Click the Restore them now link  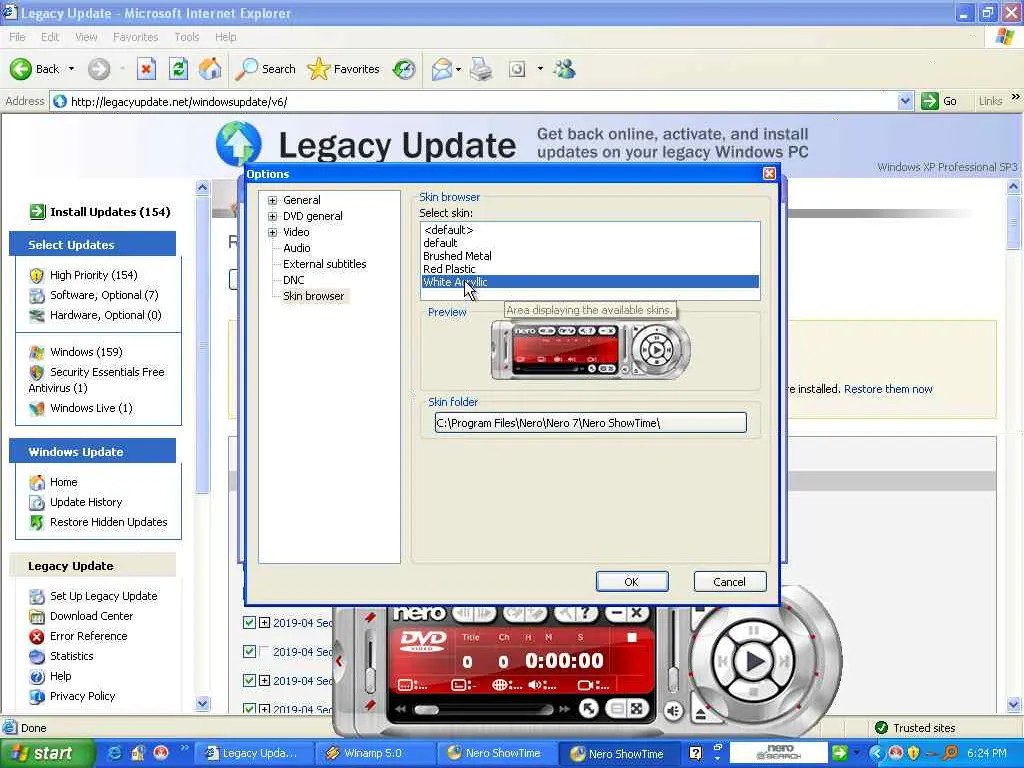pos(888,389)
